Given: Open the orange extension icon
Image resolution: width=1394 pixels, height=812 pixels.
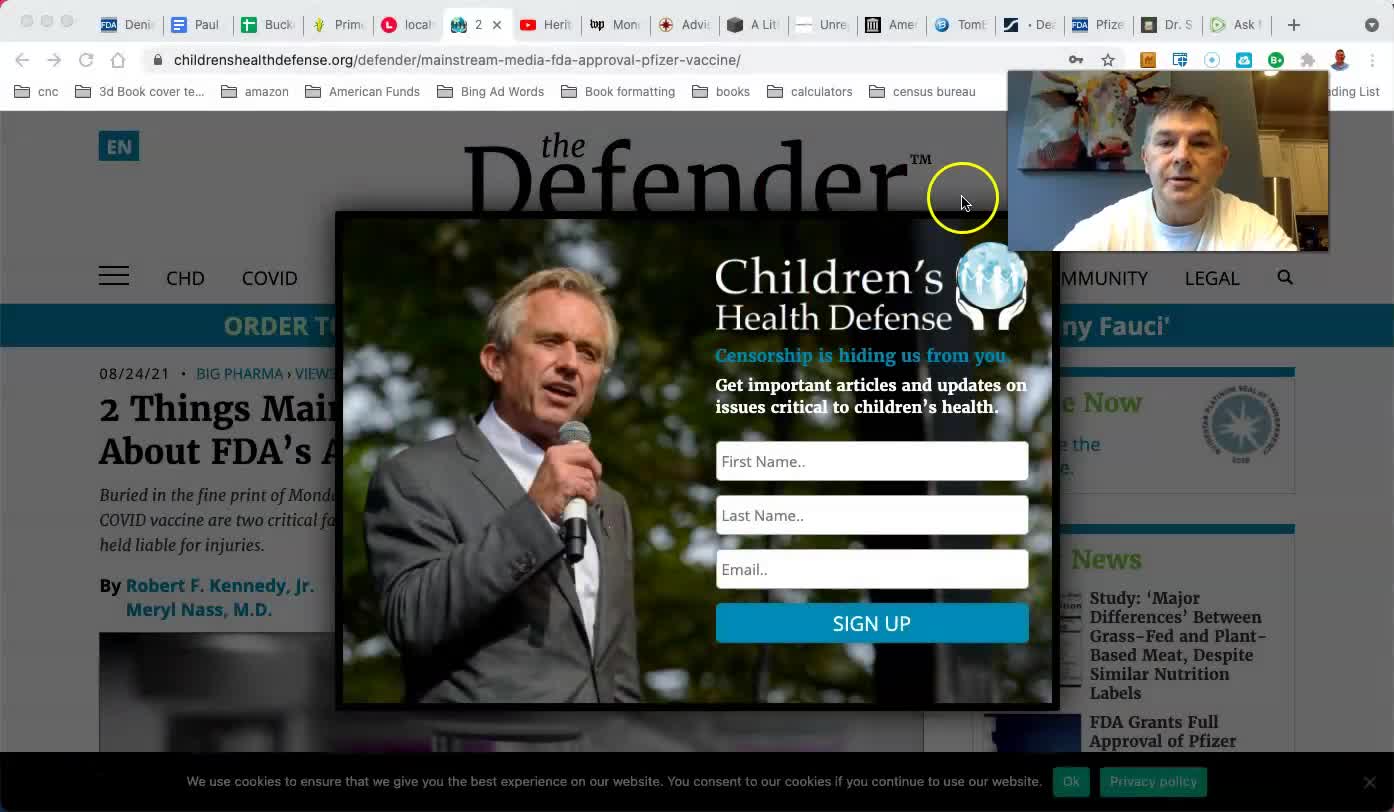Looking at the screenshot, I should (1148, 60).
